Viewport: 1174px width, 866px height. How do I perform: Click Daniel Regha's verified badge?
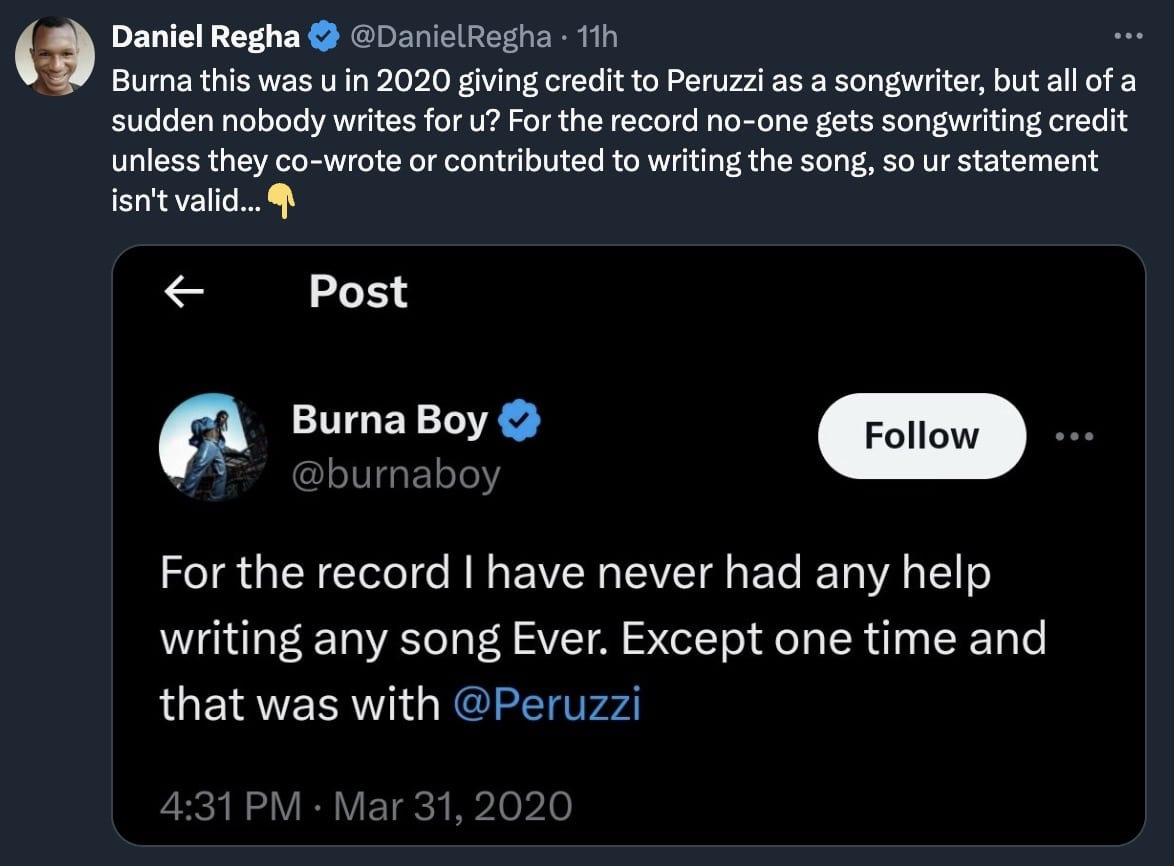click(322, 37)
